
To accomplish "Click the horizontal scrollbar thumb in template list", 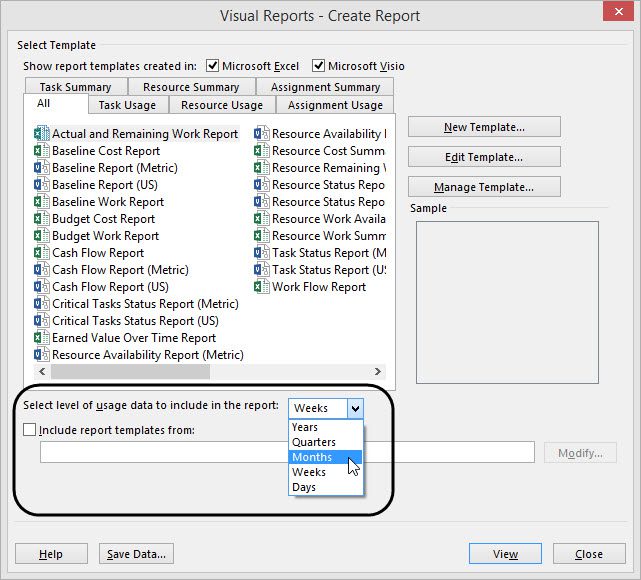I will pos(130,372).
